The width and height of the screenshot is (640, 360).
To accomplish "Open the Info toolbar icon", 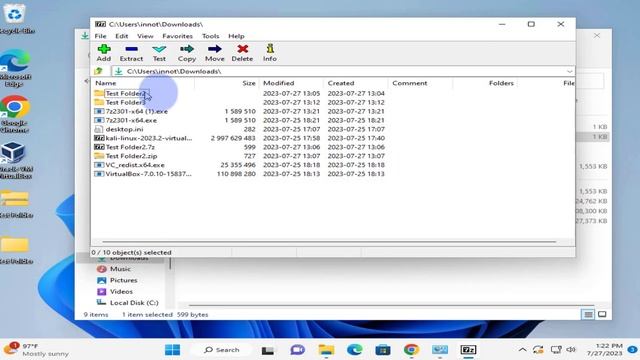I will (x=270, y=53).
